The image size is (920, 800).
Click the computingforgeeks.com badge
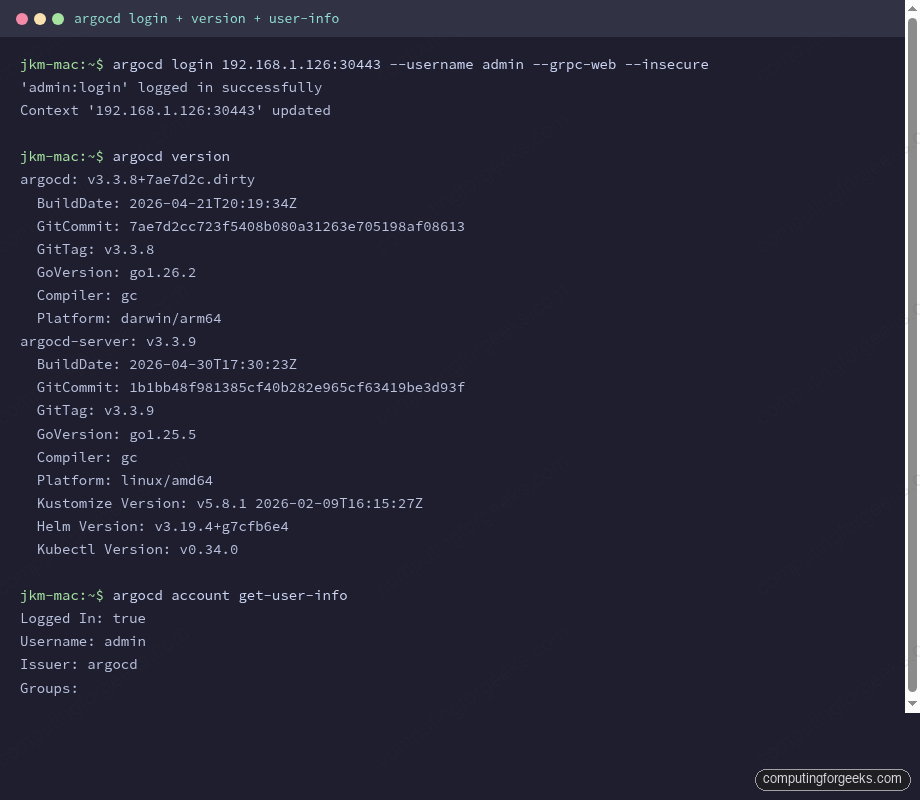(832, 779)
